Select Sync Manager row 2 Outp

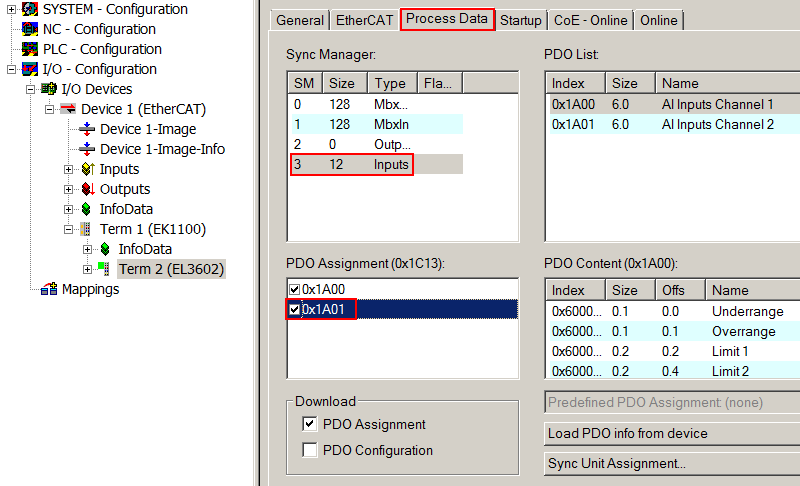click(x=376, y=144)
